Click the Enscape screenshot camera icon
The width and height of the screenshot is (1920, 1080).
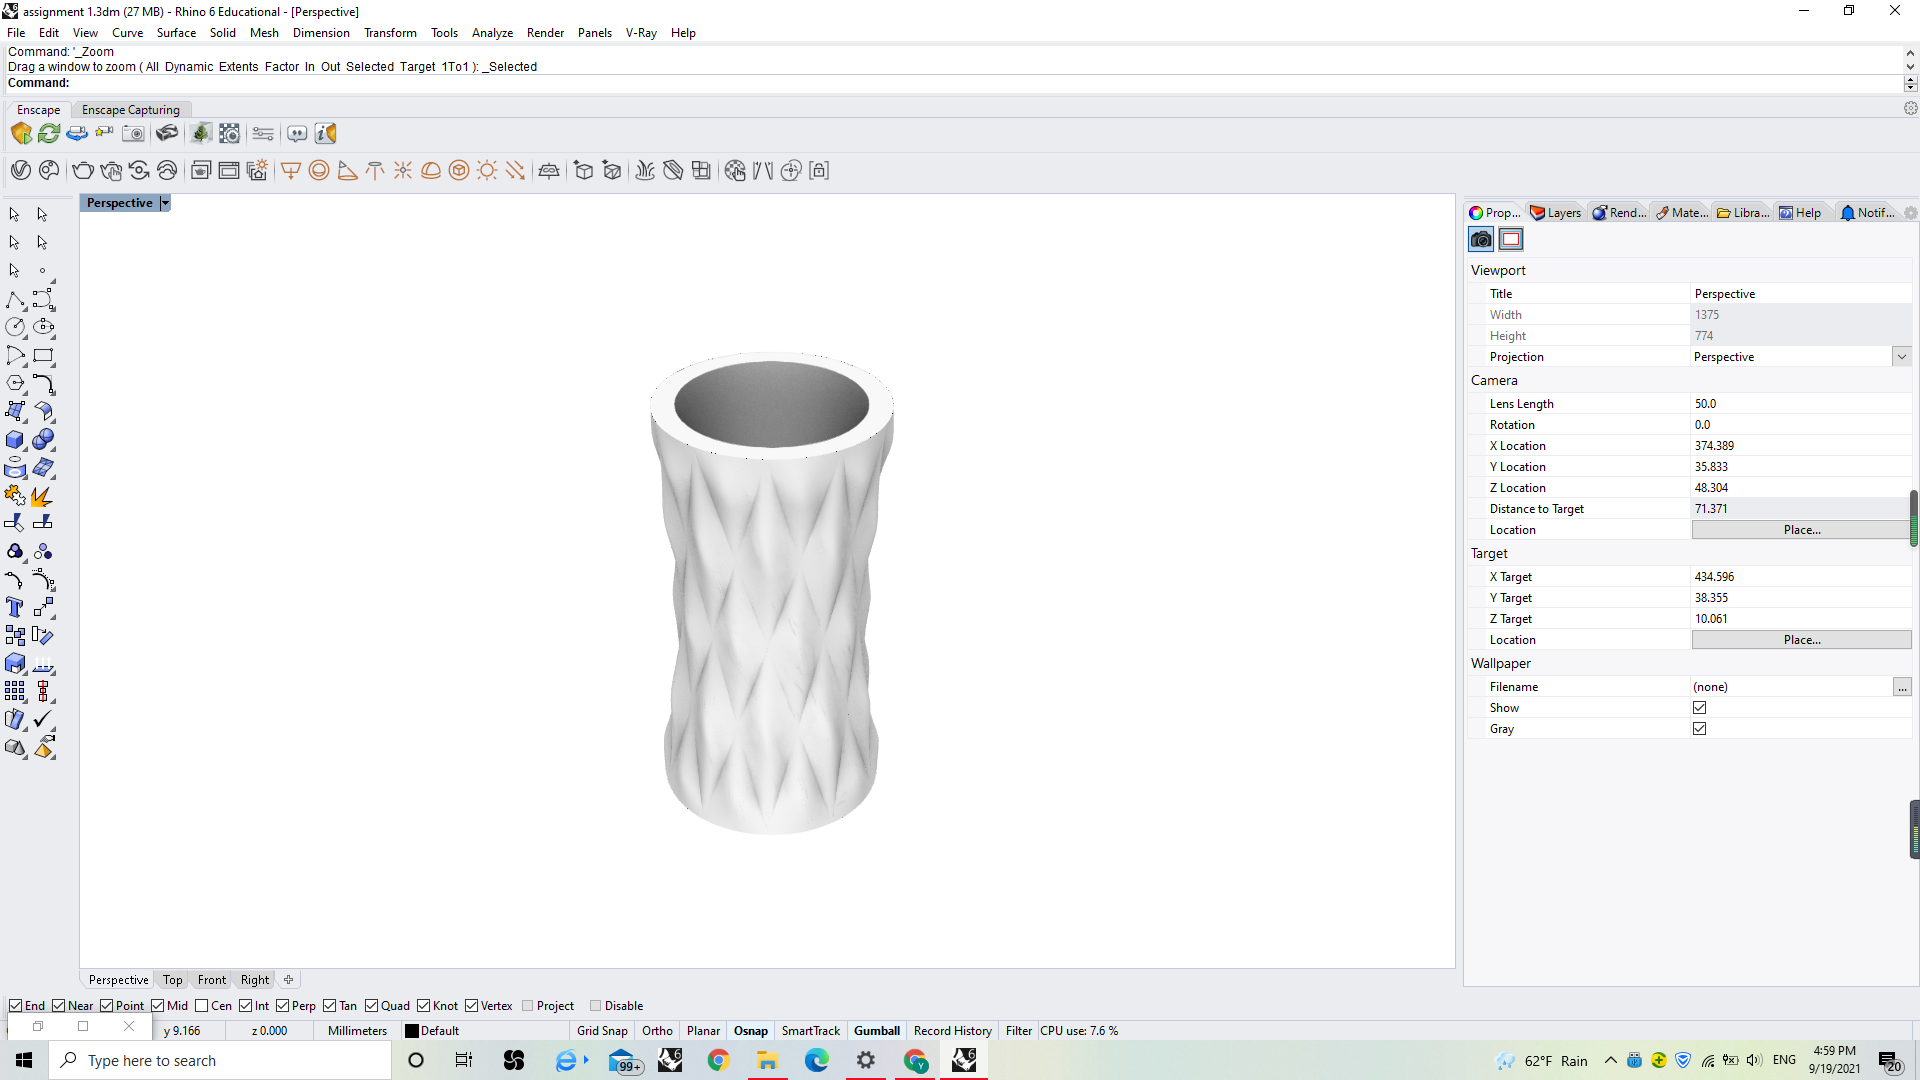point(133,133)
